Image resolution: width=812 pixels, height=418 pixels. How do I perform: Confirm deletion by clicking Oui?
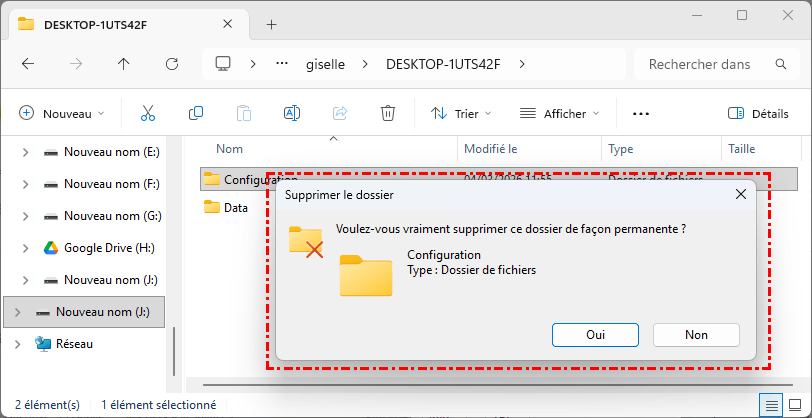595,335
